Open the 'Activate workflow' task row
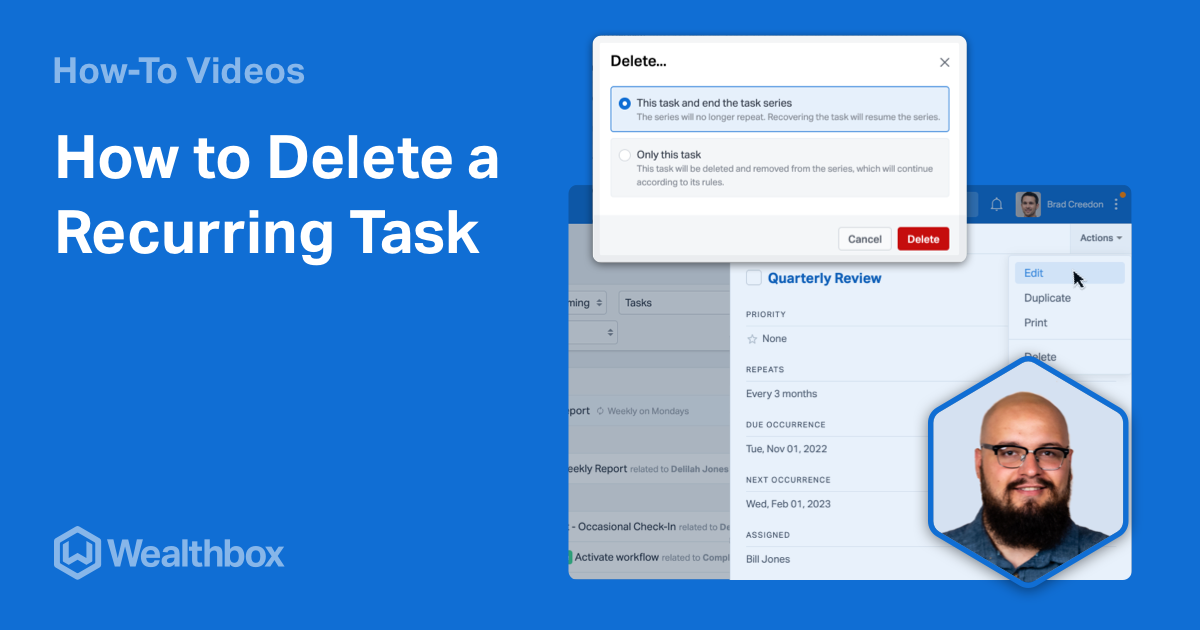Screen dimensions: 1200x630 point(650,557)
